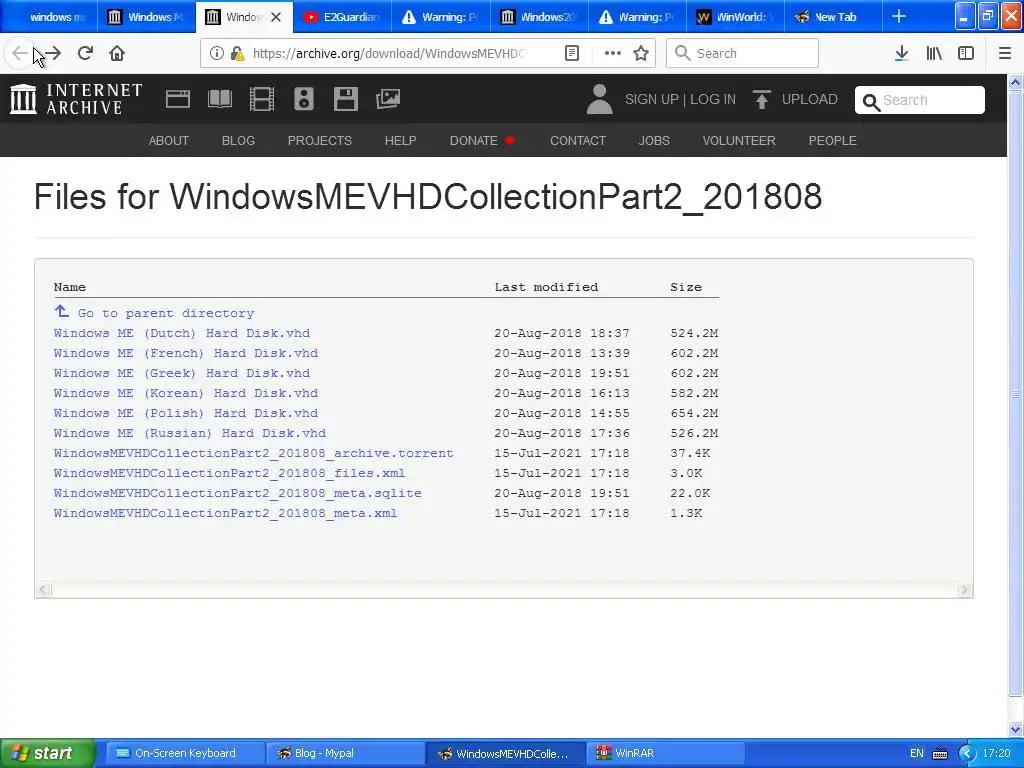The height and width of the screenshot is (768, 1024).
Task: Open the JOBS navigation item
Action: click(x=654, y=140)
